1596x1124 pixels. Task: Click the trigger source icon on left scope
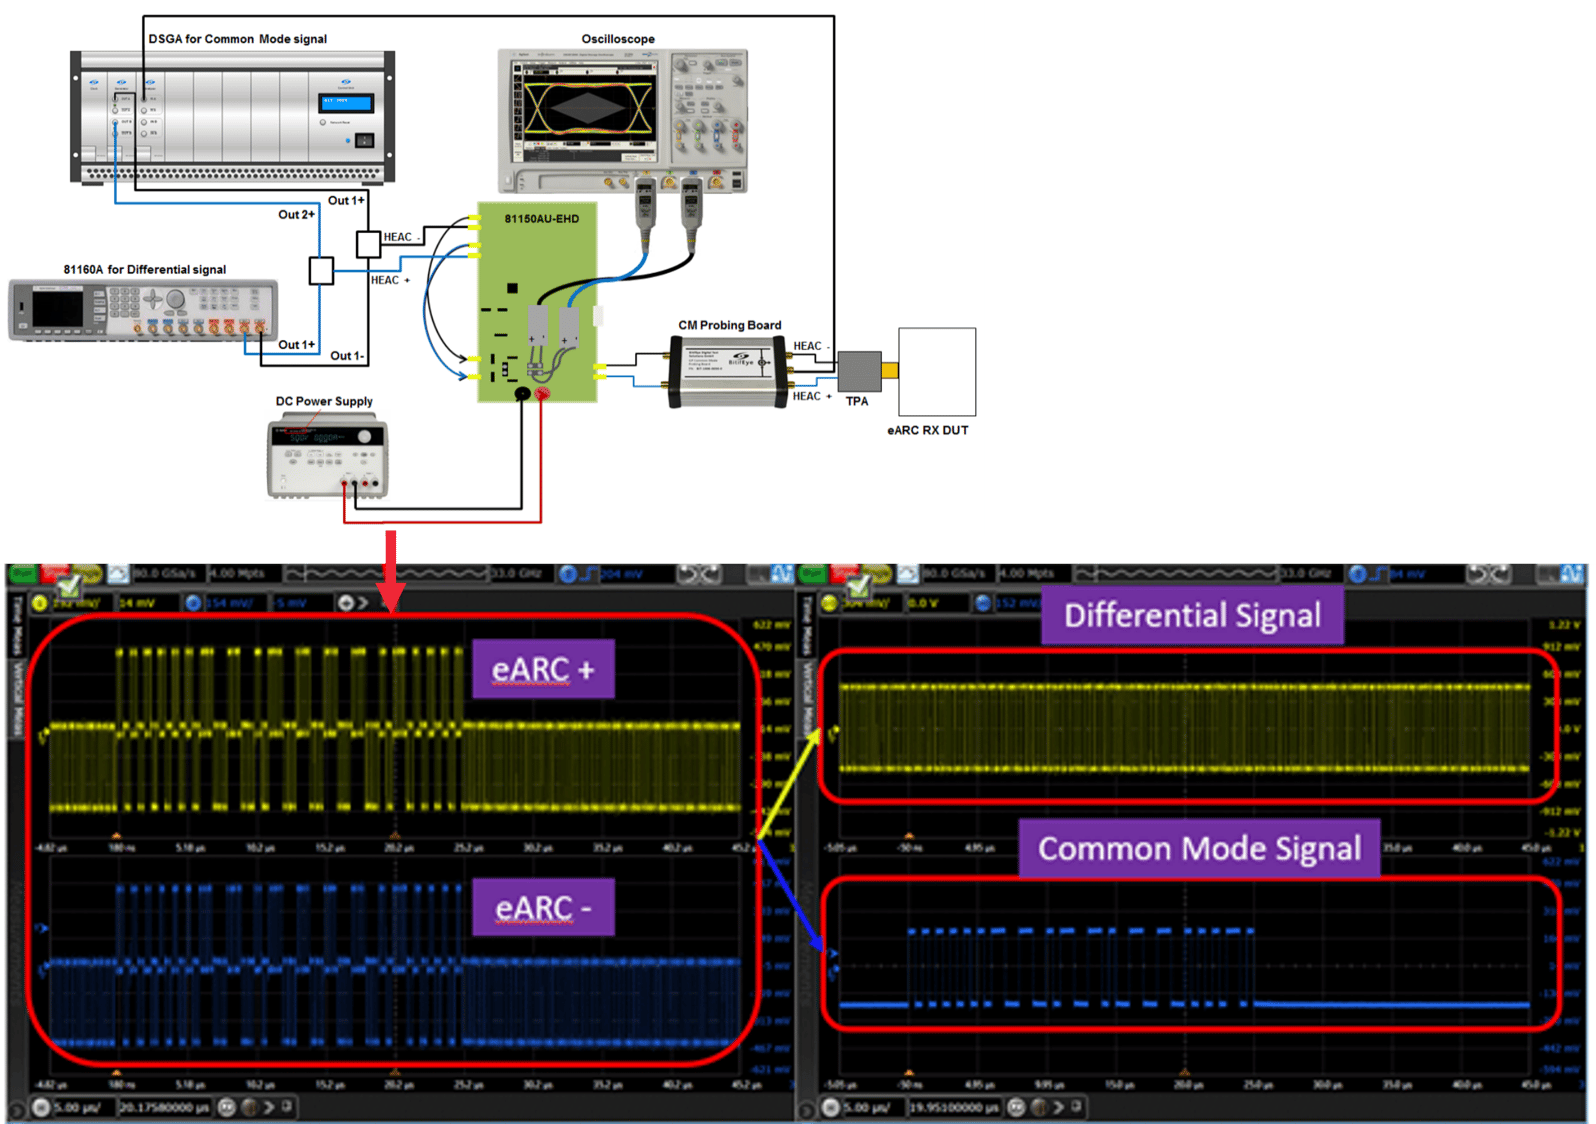click(569, 574)
